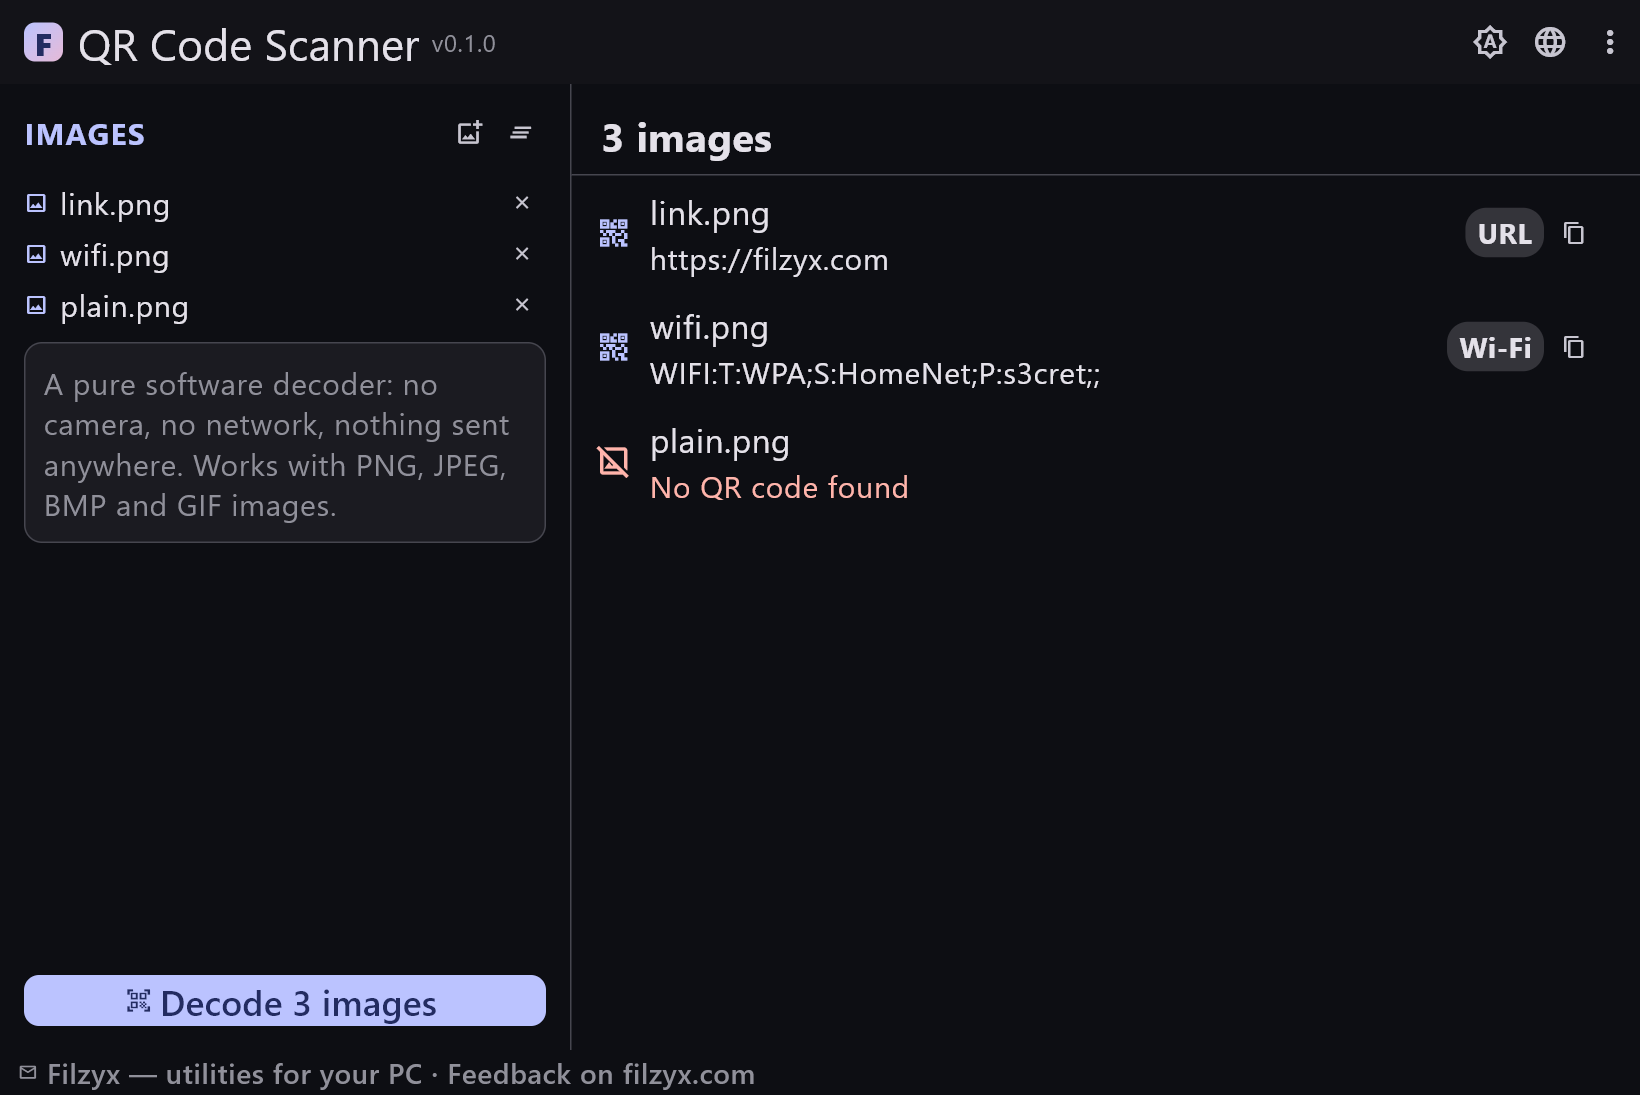The image size is (1640, 1095).
Task: Toggle the auto theme brightness icon
Action: point(1490,42)
